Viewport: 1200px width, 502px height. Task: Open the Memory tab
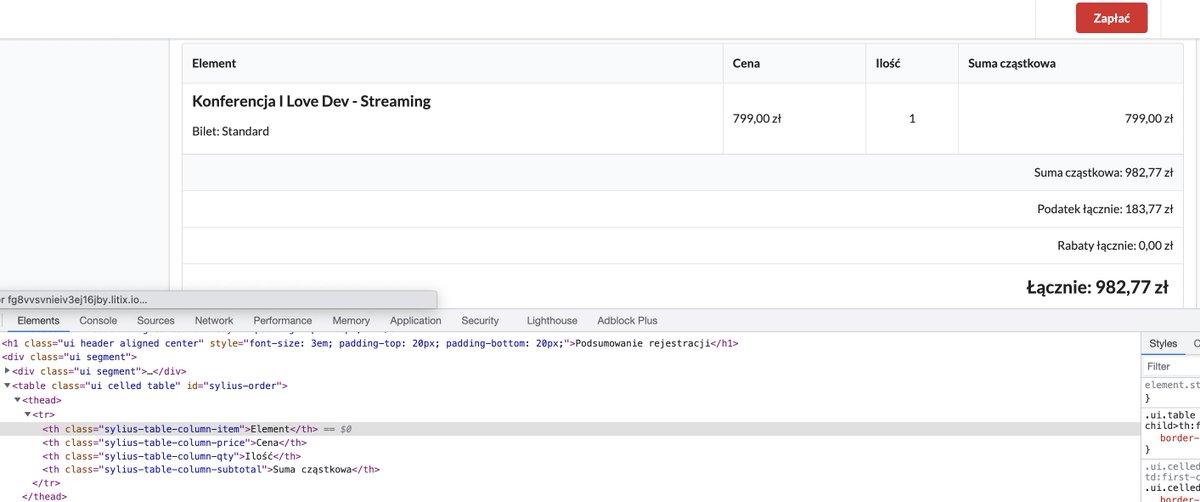[351, 321]
